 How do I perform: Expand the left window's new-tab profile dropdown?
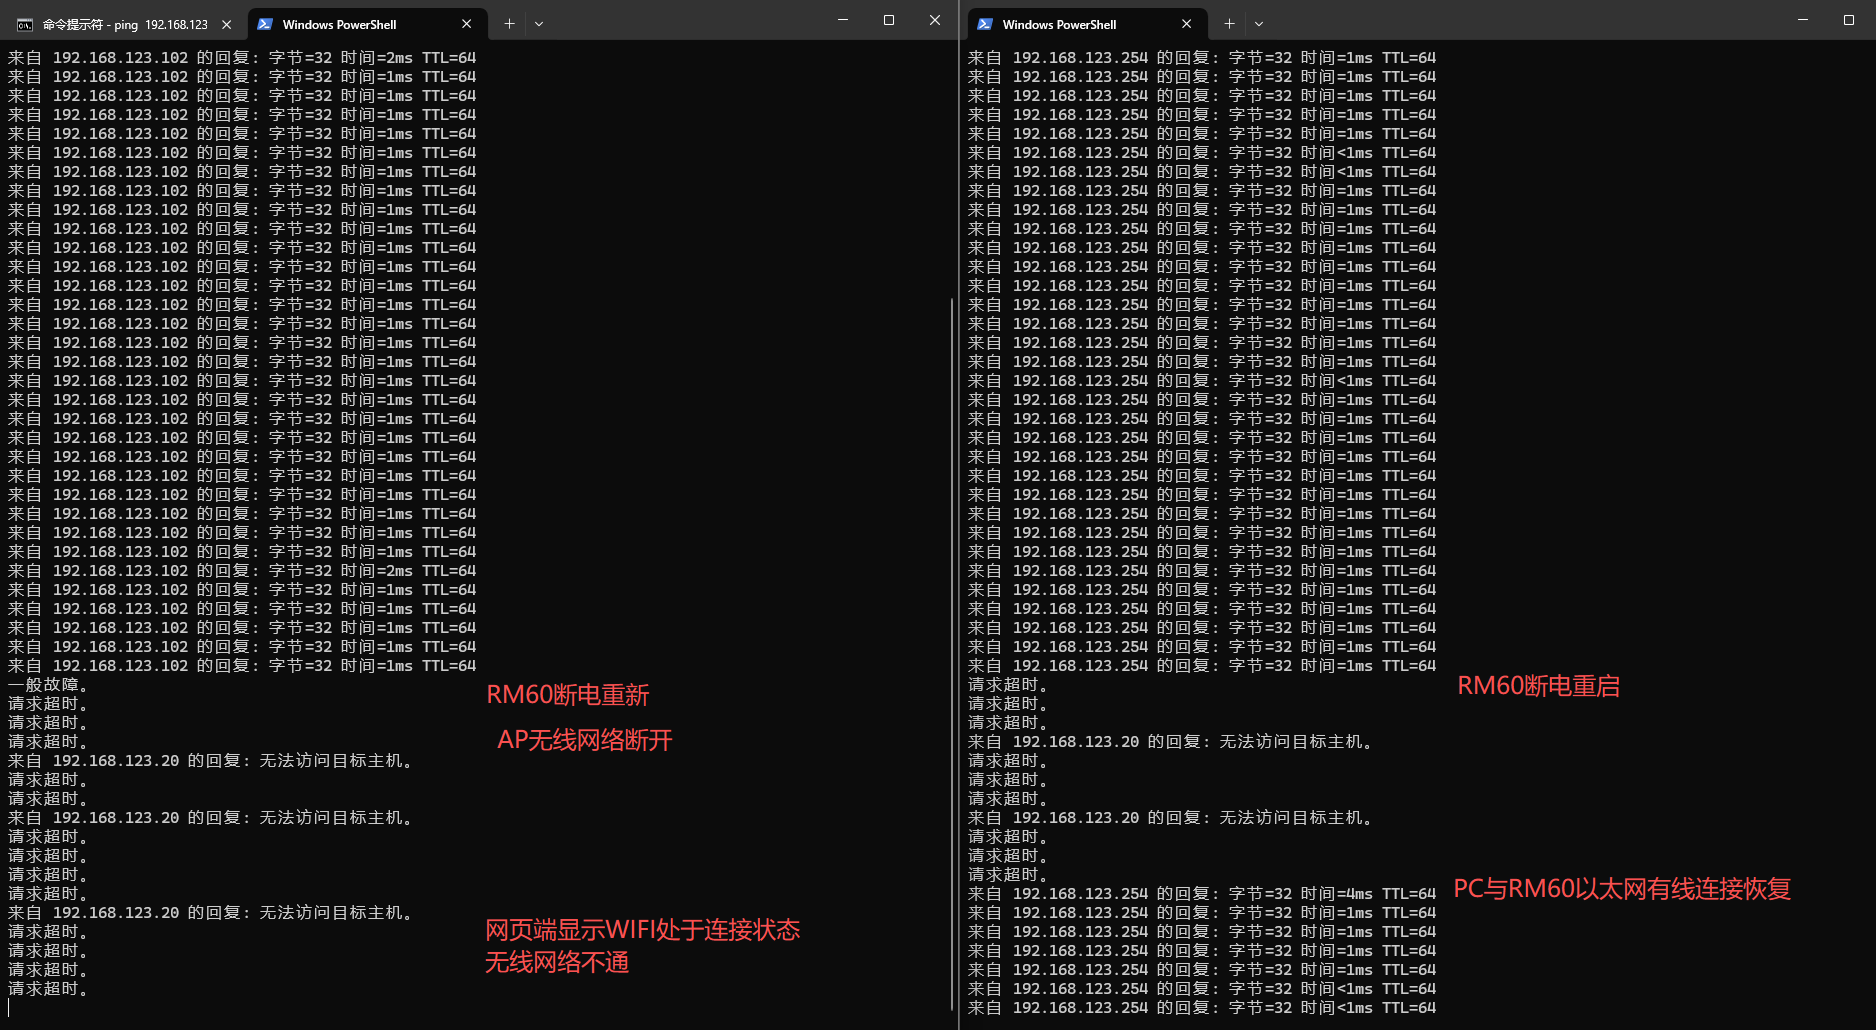click(x=539, y=24)
